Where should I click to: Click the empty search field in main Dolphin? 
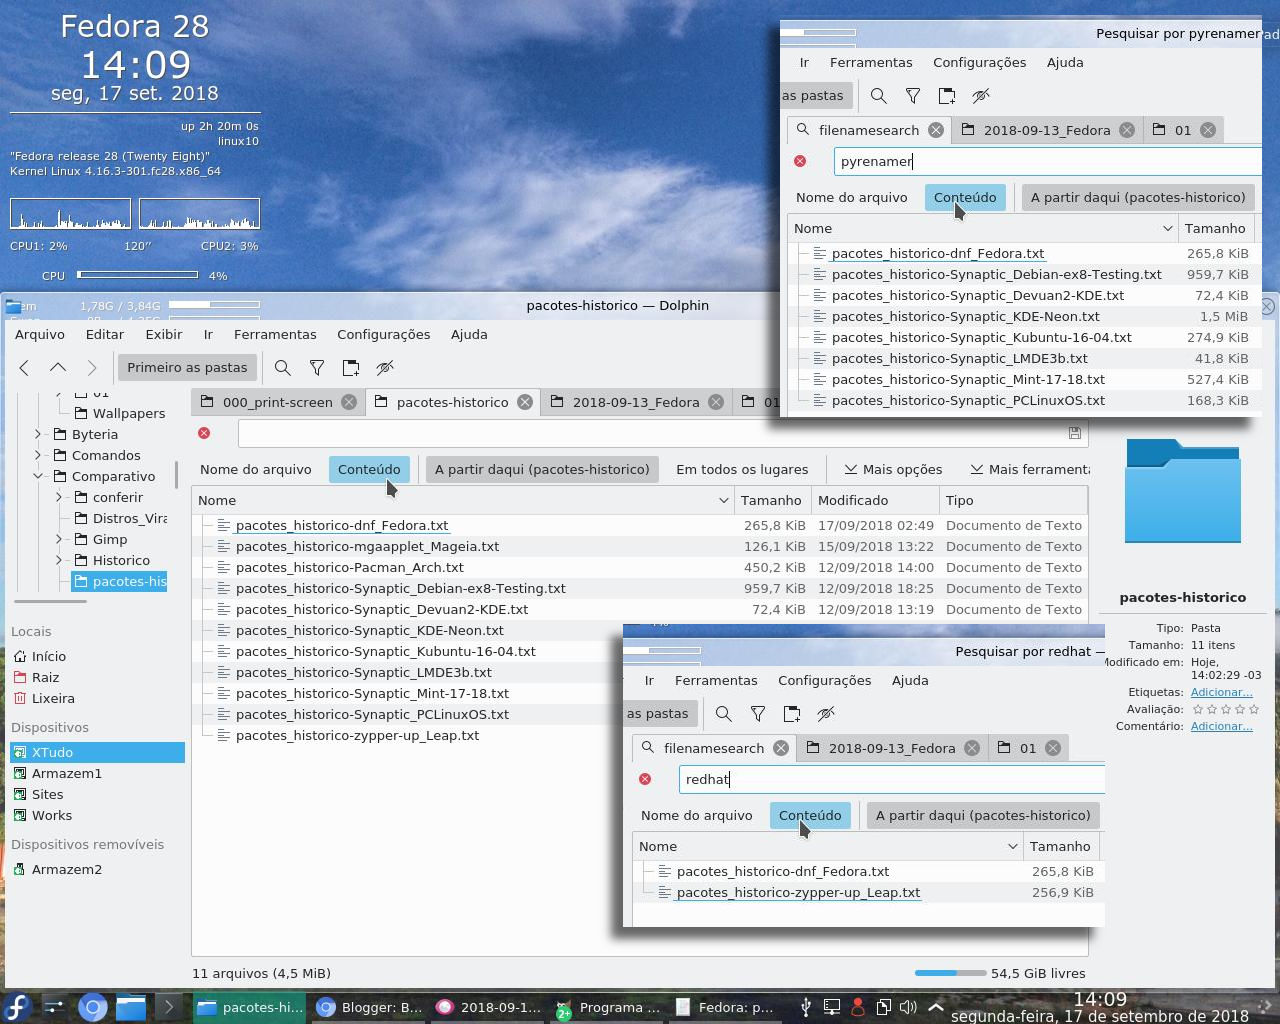(x=652, y=433)
